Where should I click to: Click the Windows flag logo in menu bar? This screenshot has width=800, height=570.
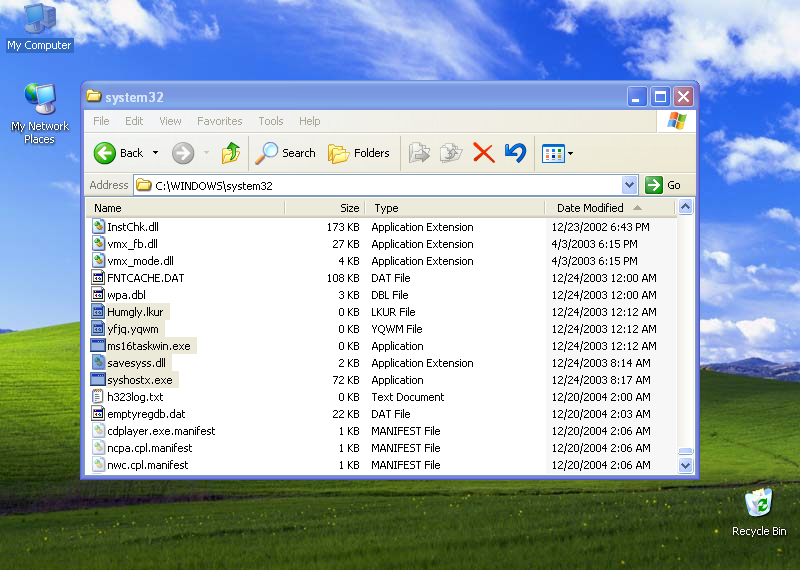coord(677,121)
